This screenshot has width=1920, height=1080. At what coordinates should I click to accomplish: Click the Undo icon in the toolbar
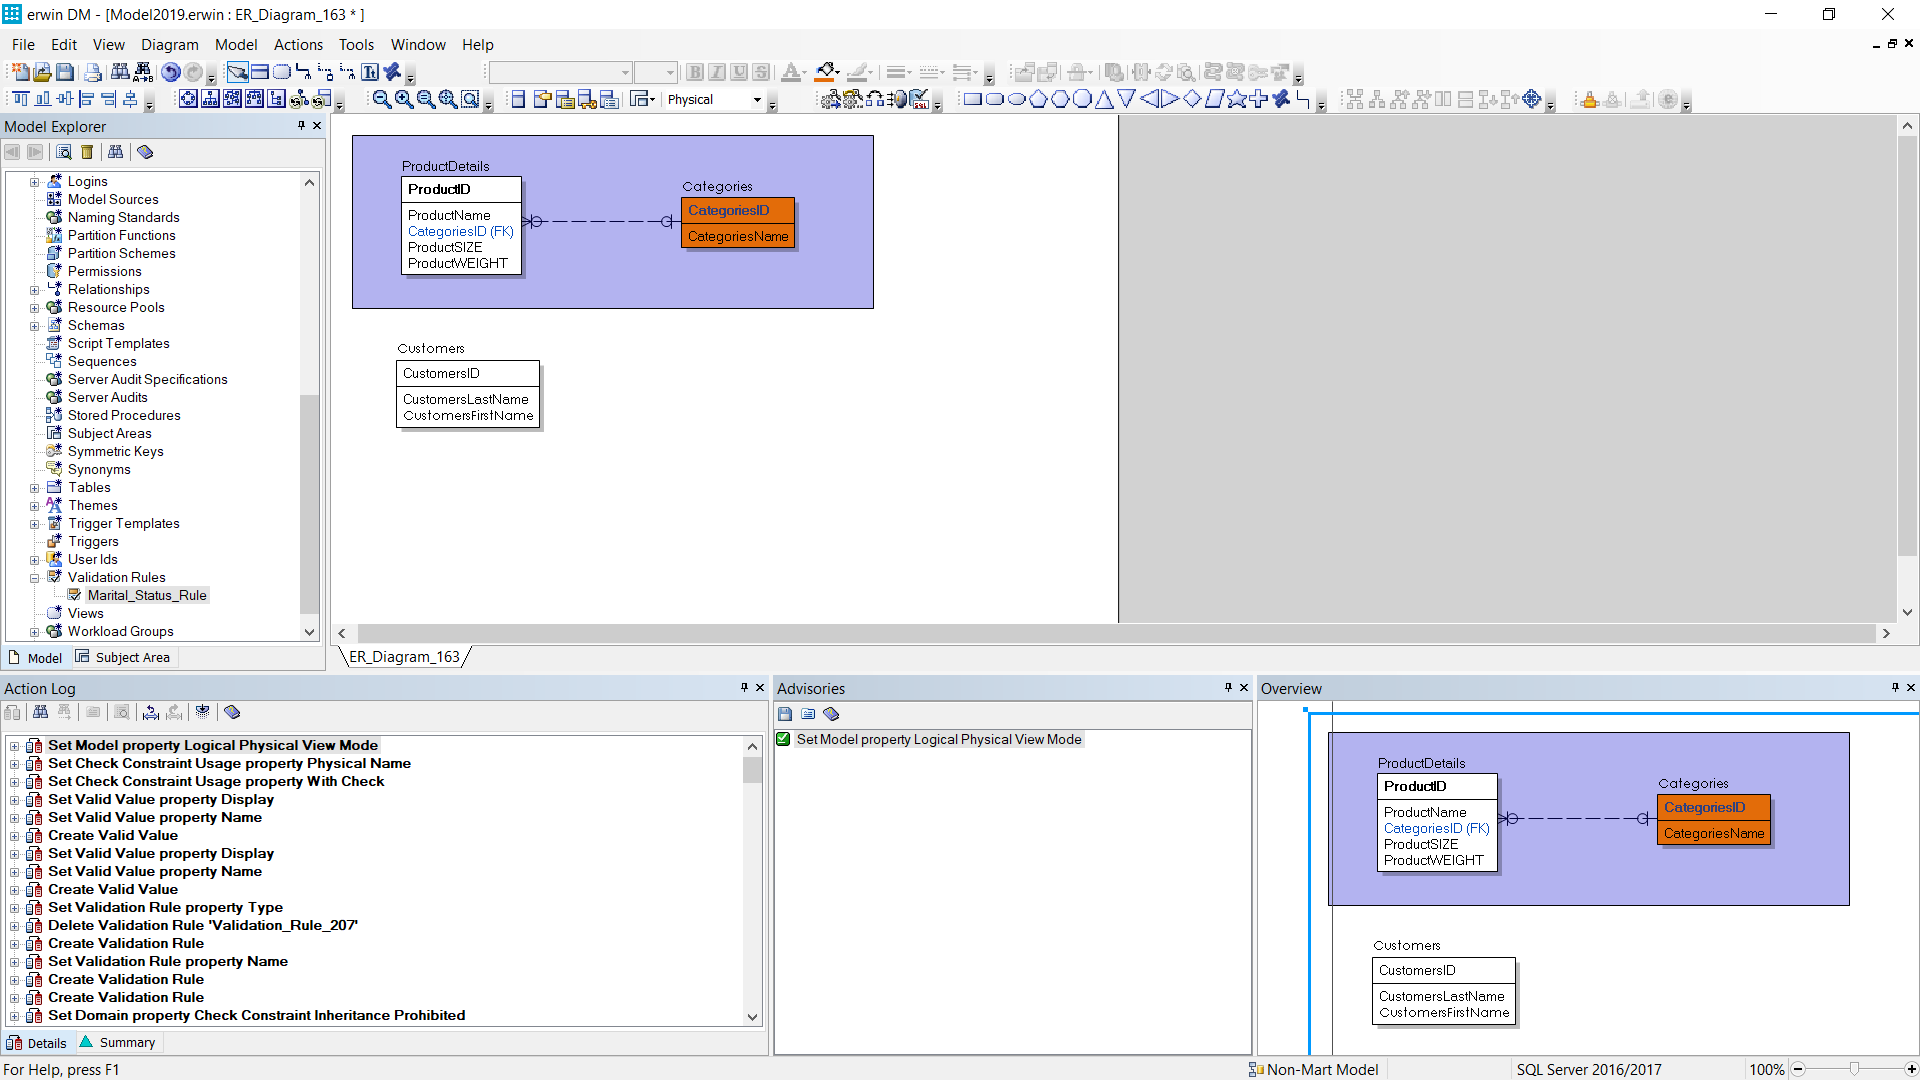tap(171, 72)
